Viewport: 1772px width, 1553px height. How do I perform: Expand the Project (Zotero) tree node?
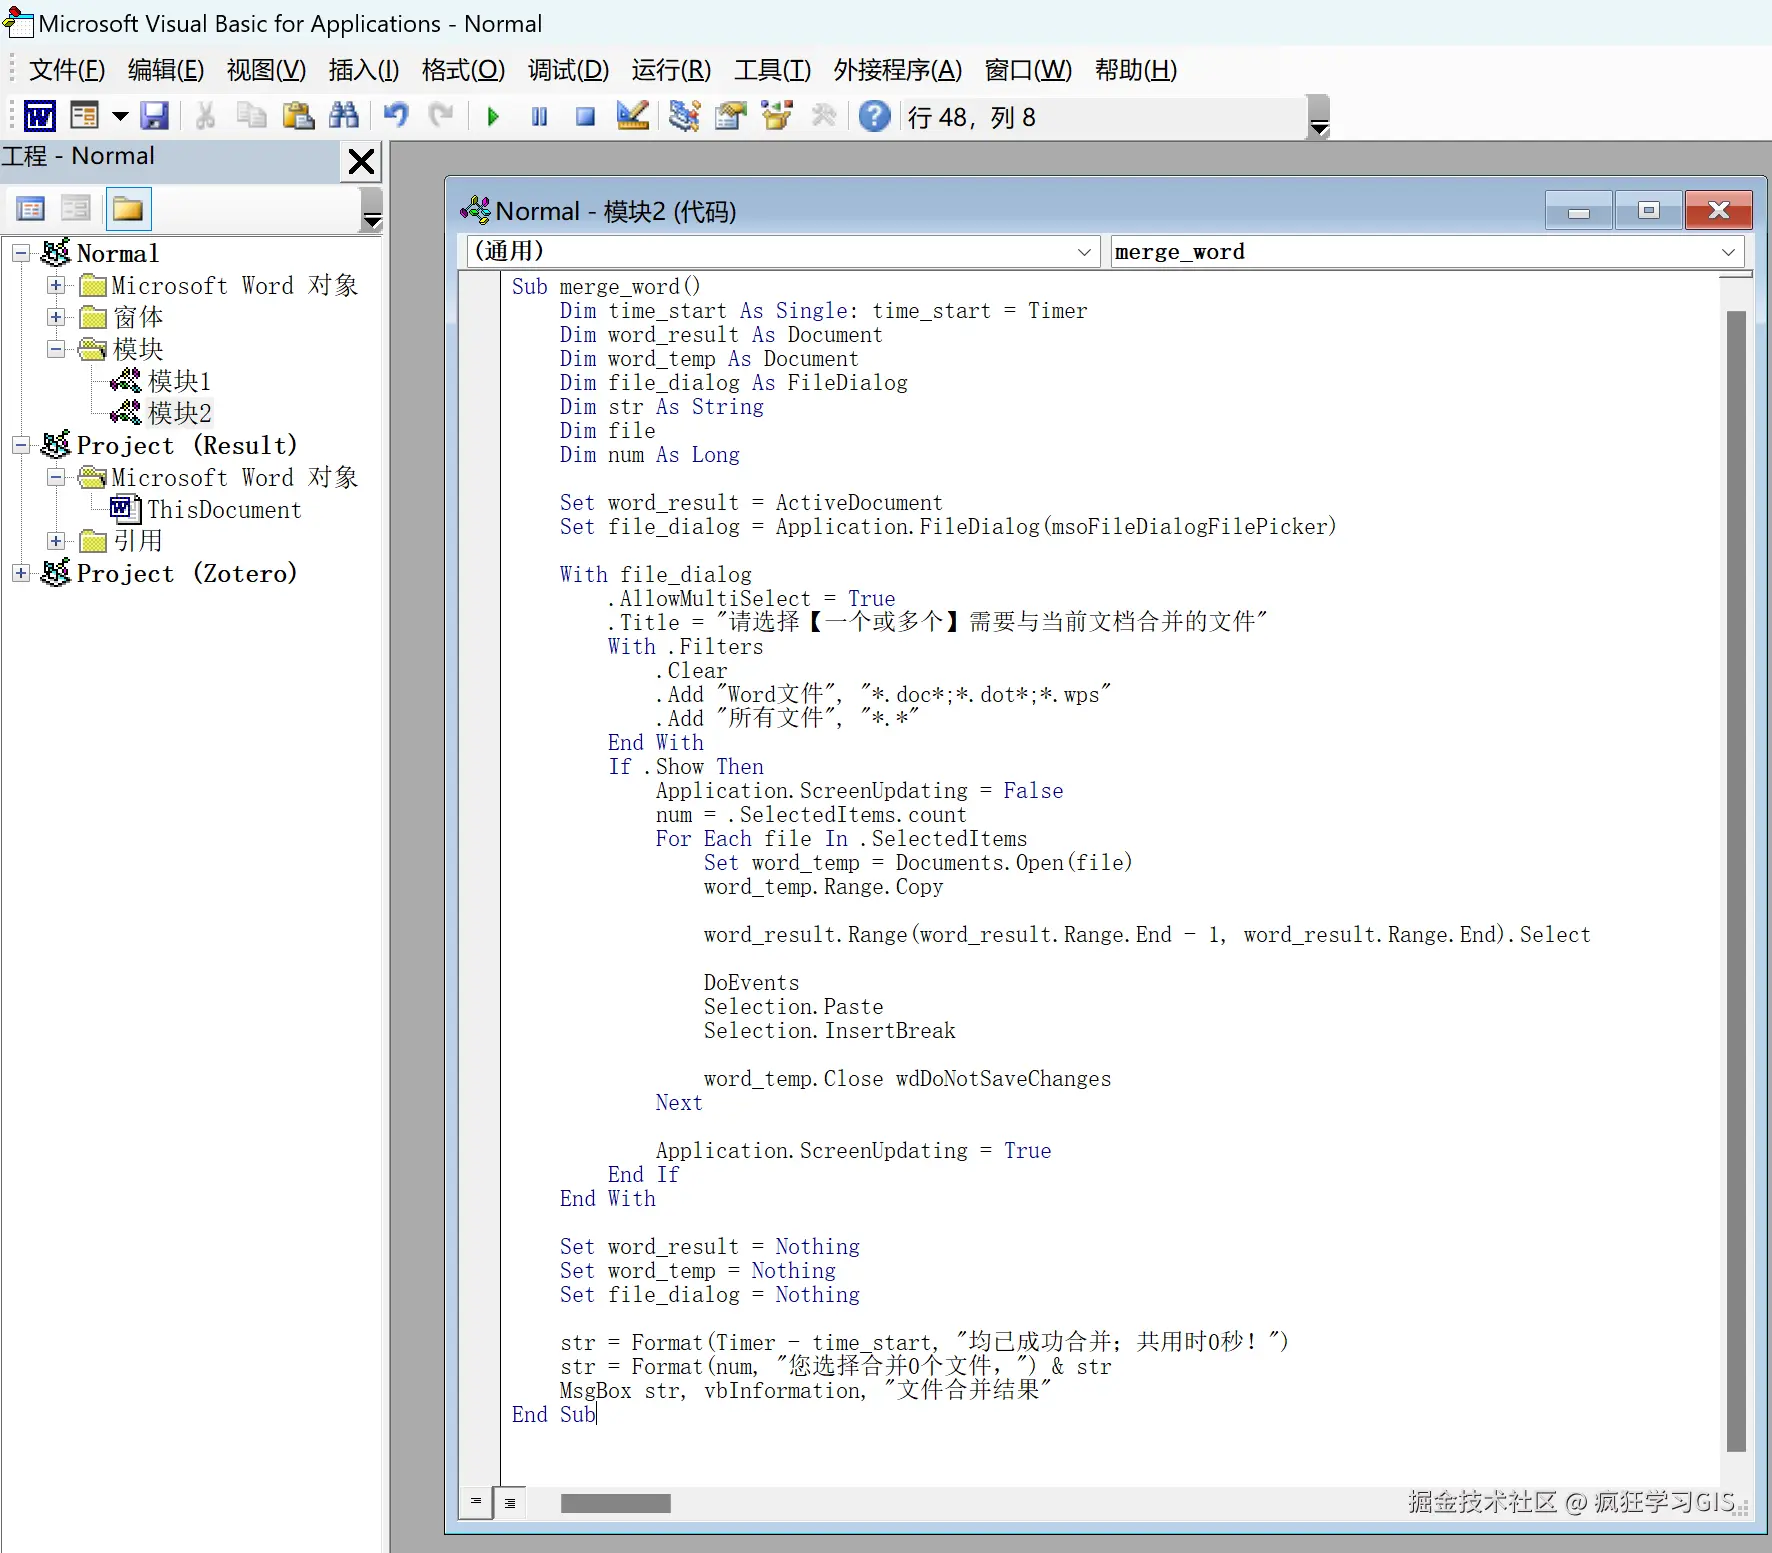click(21, 573)
